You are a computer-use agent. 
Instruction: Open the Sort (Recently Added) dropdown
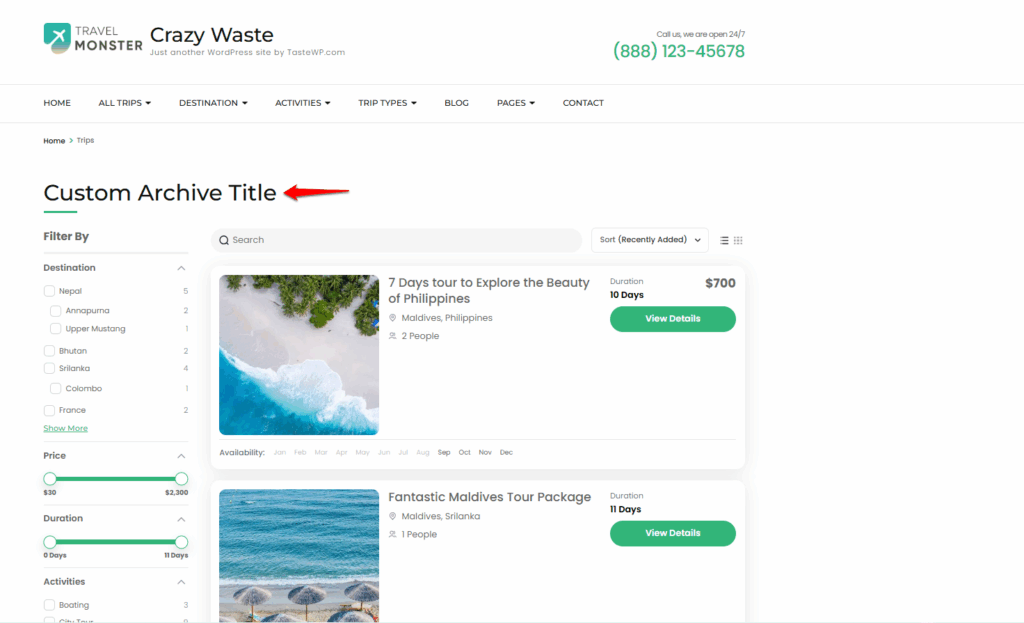click(x=649, y=240)
